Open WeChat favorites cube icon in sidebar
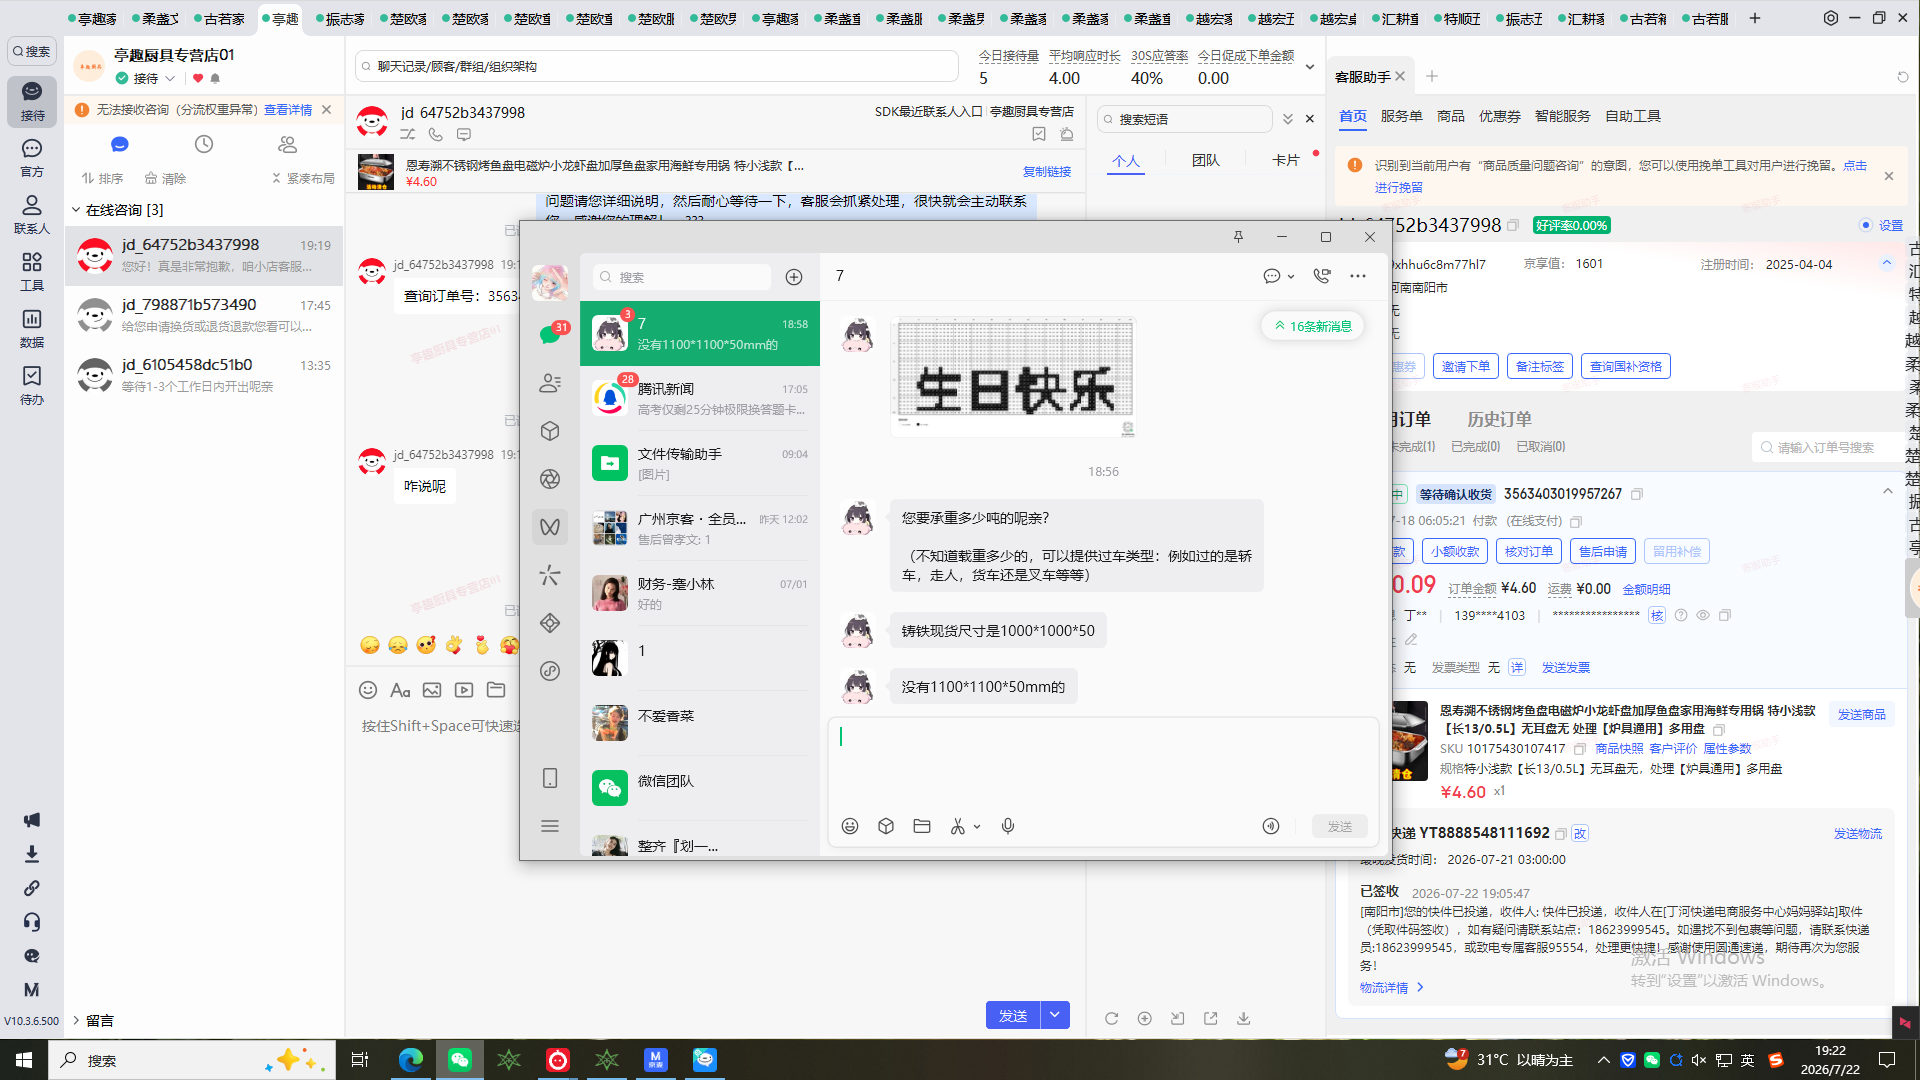Image resolution: width=1920 pixels, height=1080 pixels. point(550,431)
